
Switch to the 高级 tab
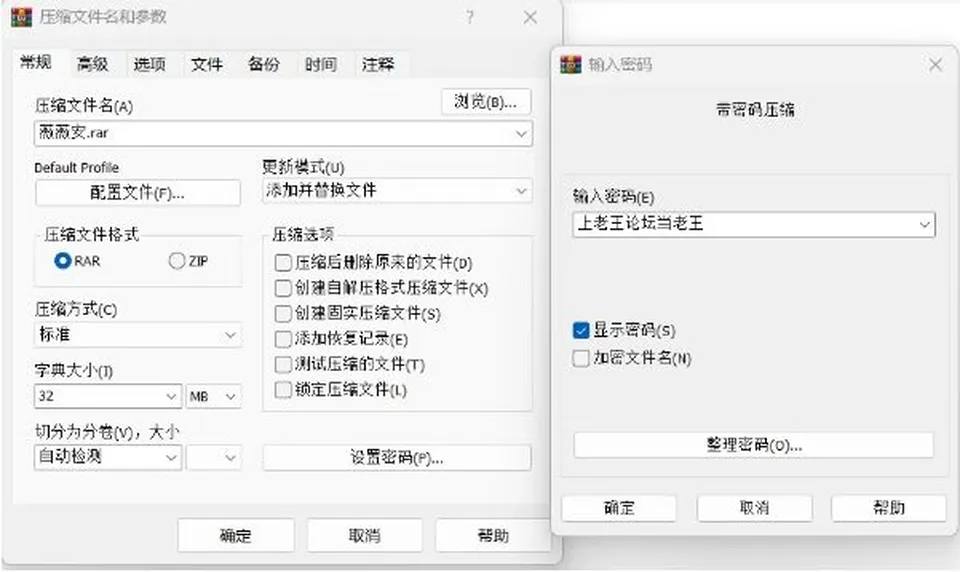click(93, 64)
